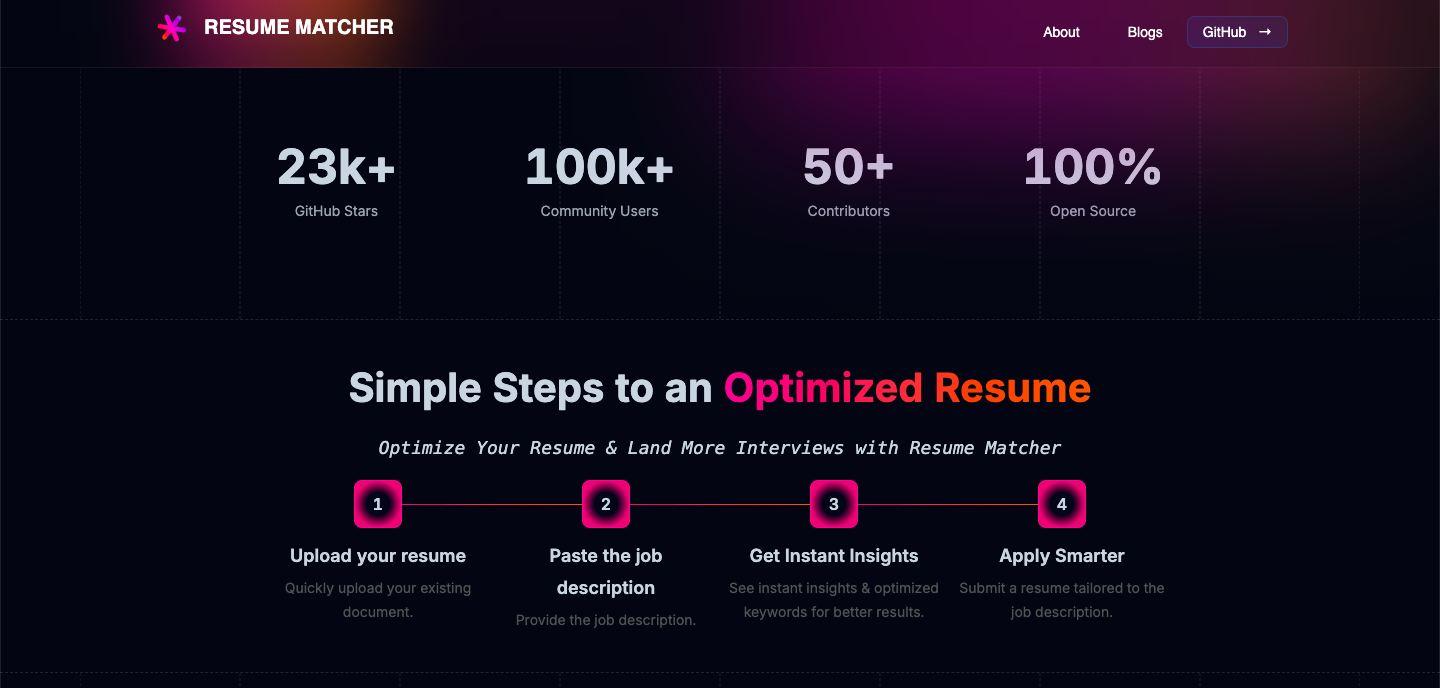
Task: Click the Contributors label
Action: pyautogui.click(x=848, y=211)
